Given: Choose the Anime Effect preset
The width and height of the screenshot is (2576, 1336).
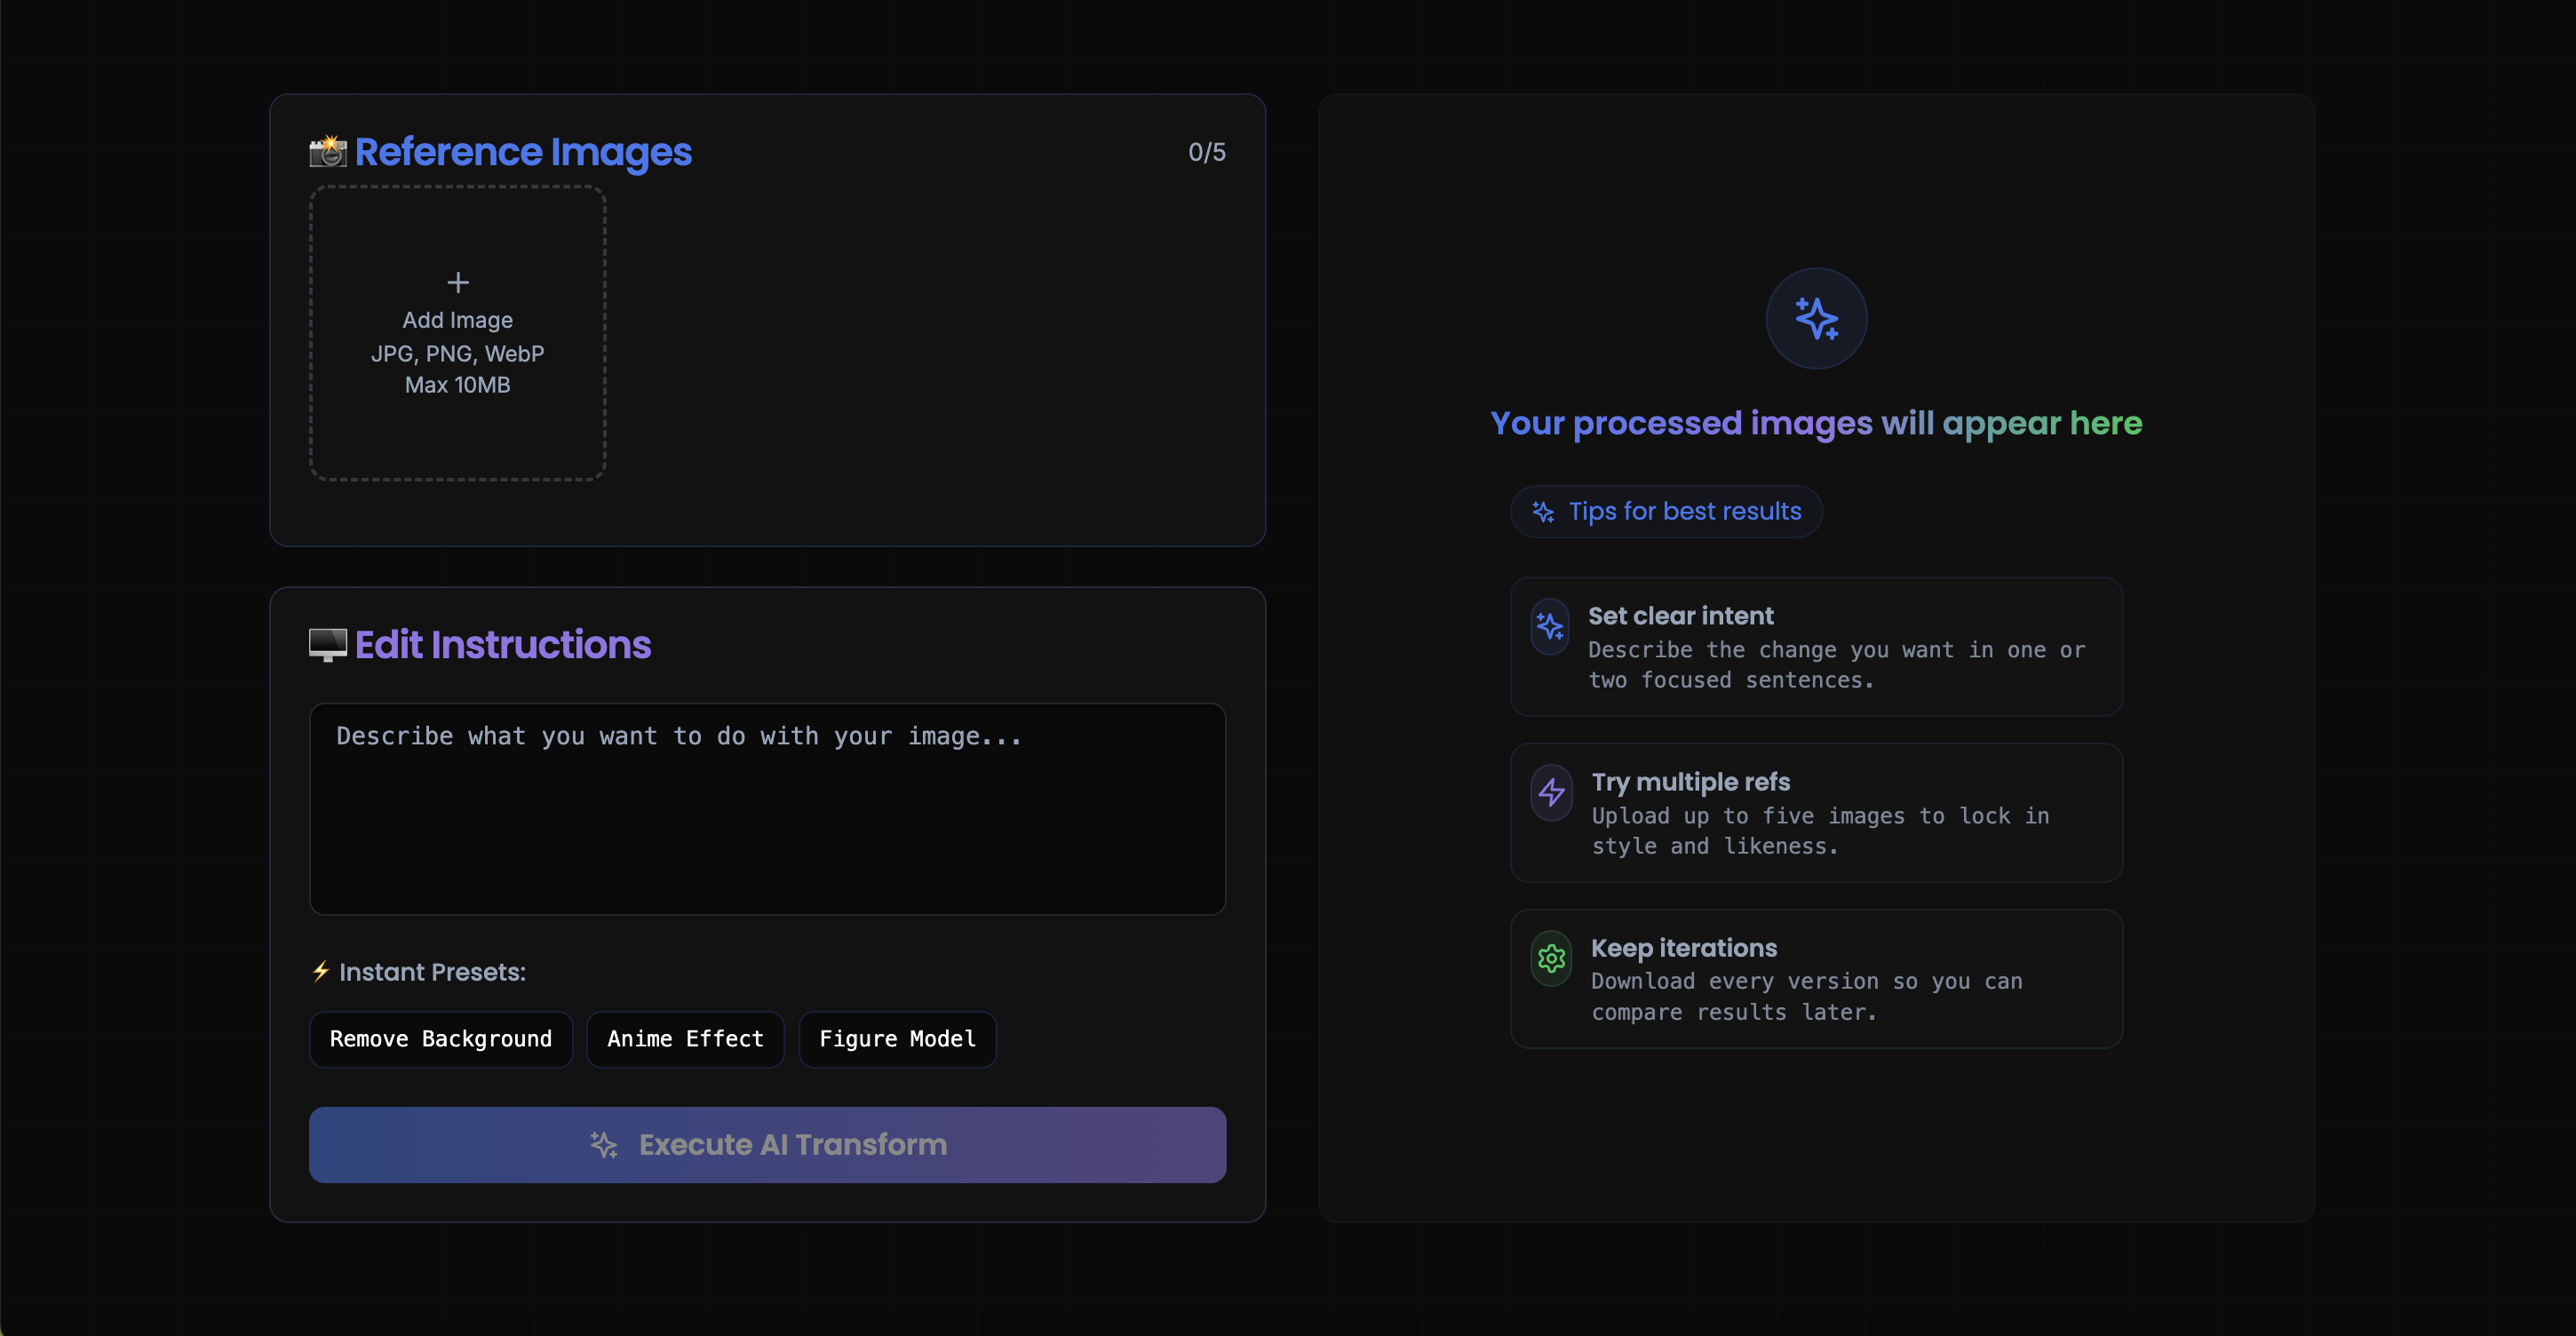Looking at the screenshot, I should pyautogui.click(x=685, y=1039).
